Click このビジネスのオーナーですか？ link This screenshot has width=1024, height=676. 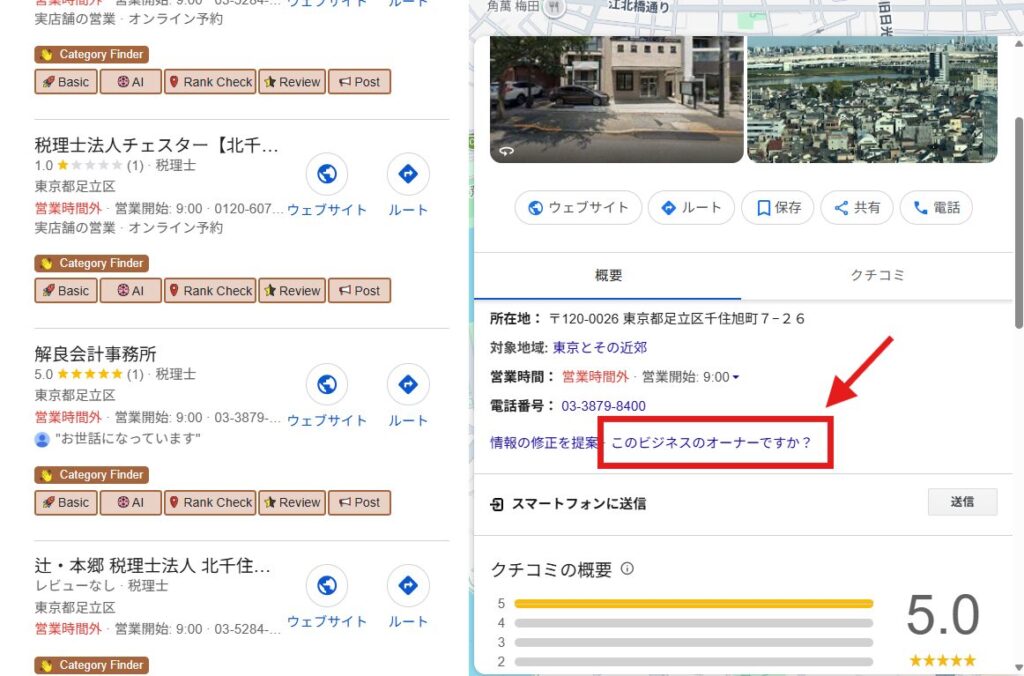711,442
